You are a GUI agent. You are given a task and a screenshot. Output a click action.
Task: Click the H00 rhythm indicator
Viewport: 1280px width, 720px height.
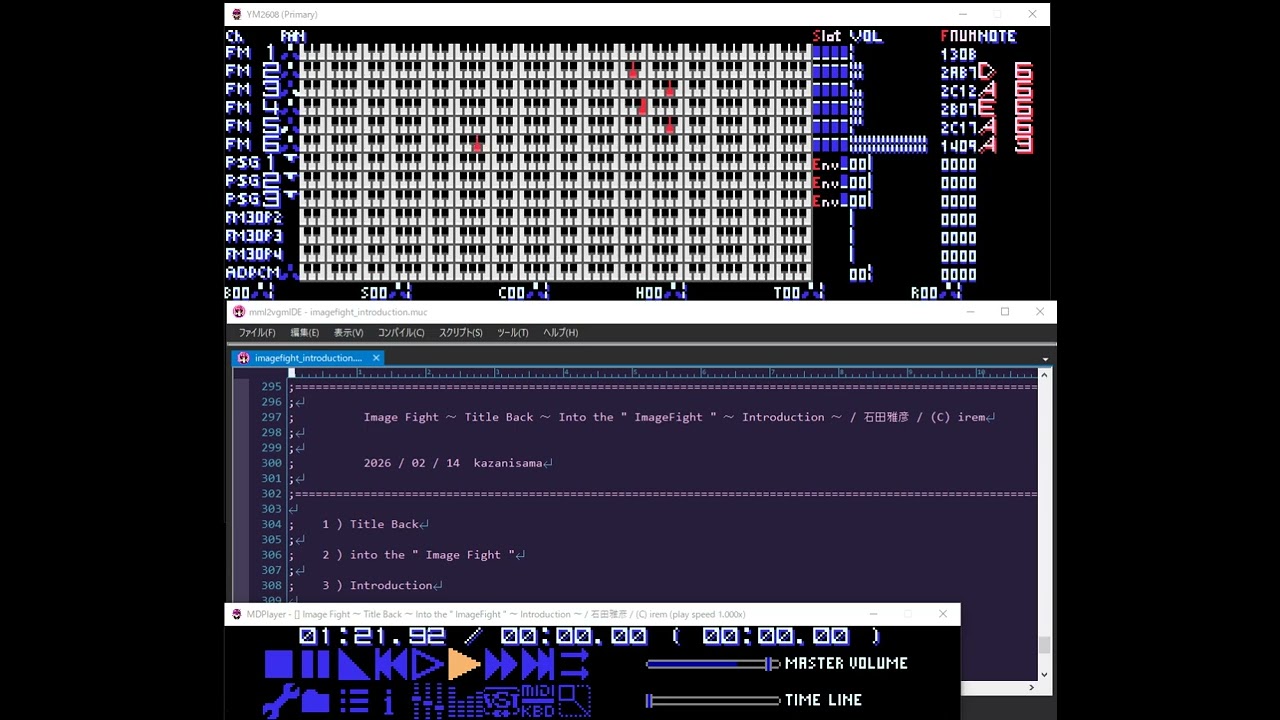pyautogui.click(x=661, y=292)
